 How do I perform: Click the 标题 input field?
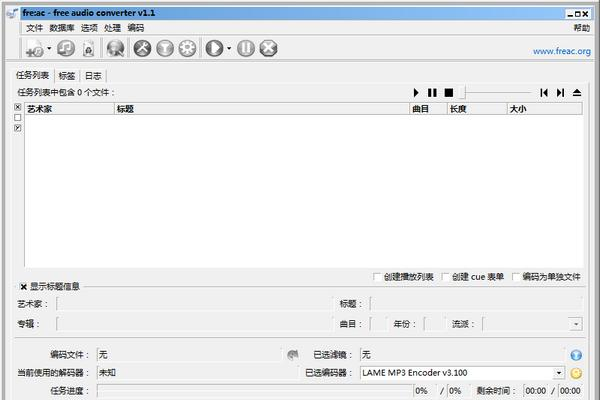click(476, 304)
